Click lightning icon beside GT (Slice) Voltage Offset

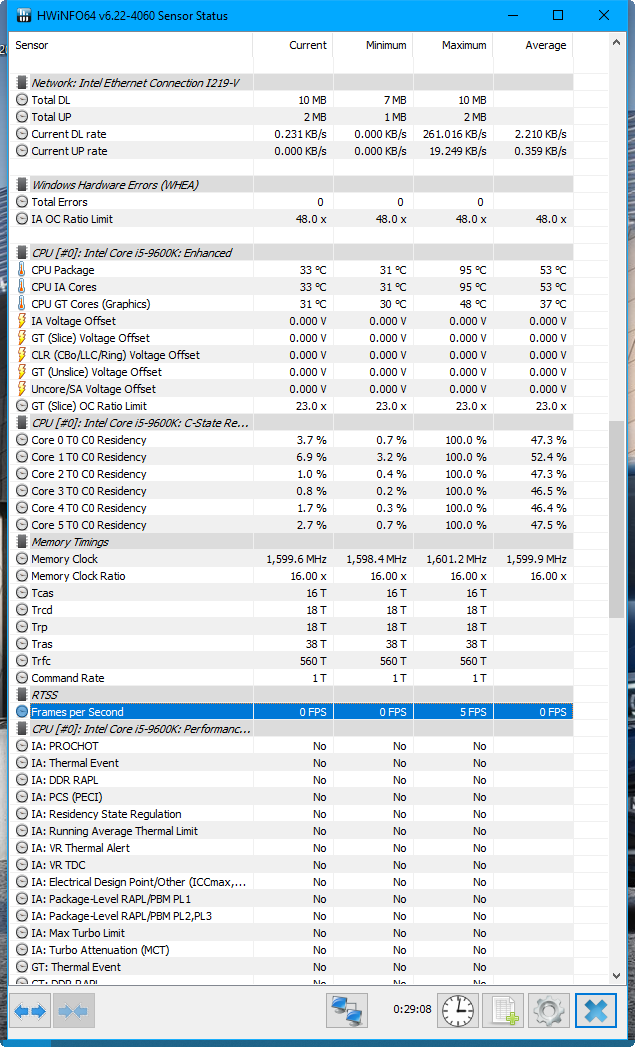pyautogui.click(x=22, y=338)
